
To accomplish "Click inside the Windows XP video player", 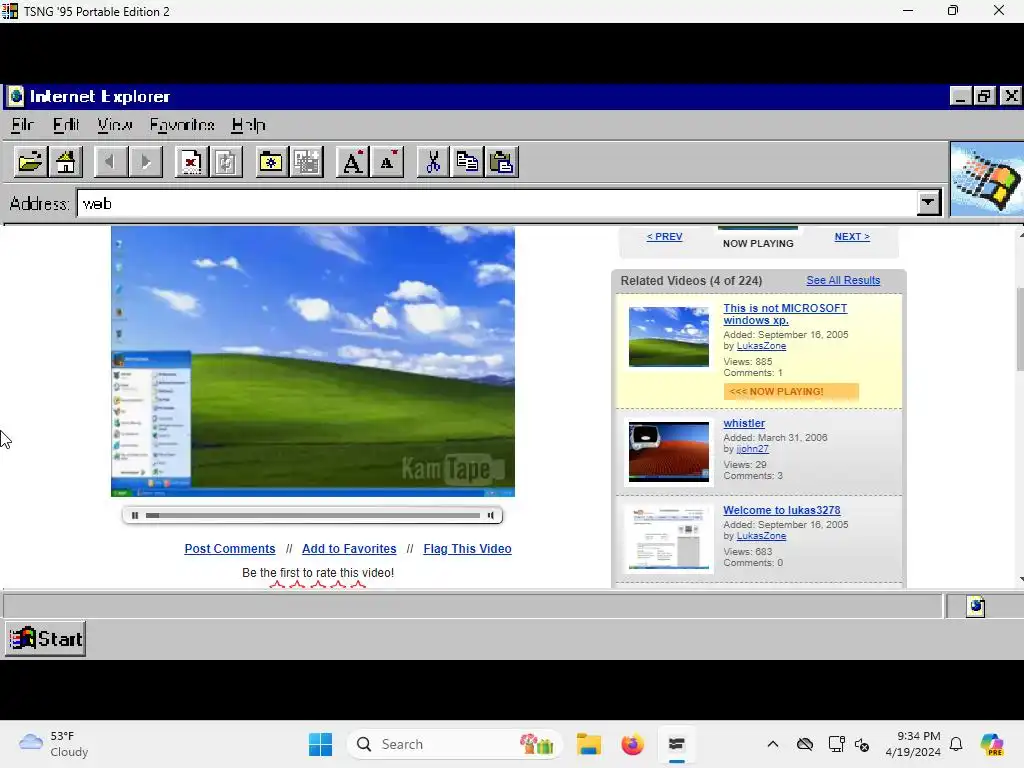I will tap(313, 361).
